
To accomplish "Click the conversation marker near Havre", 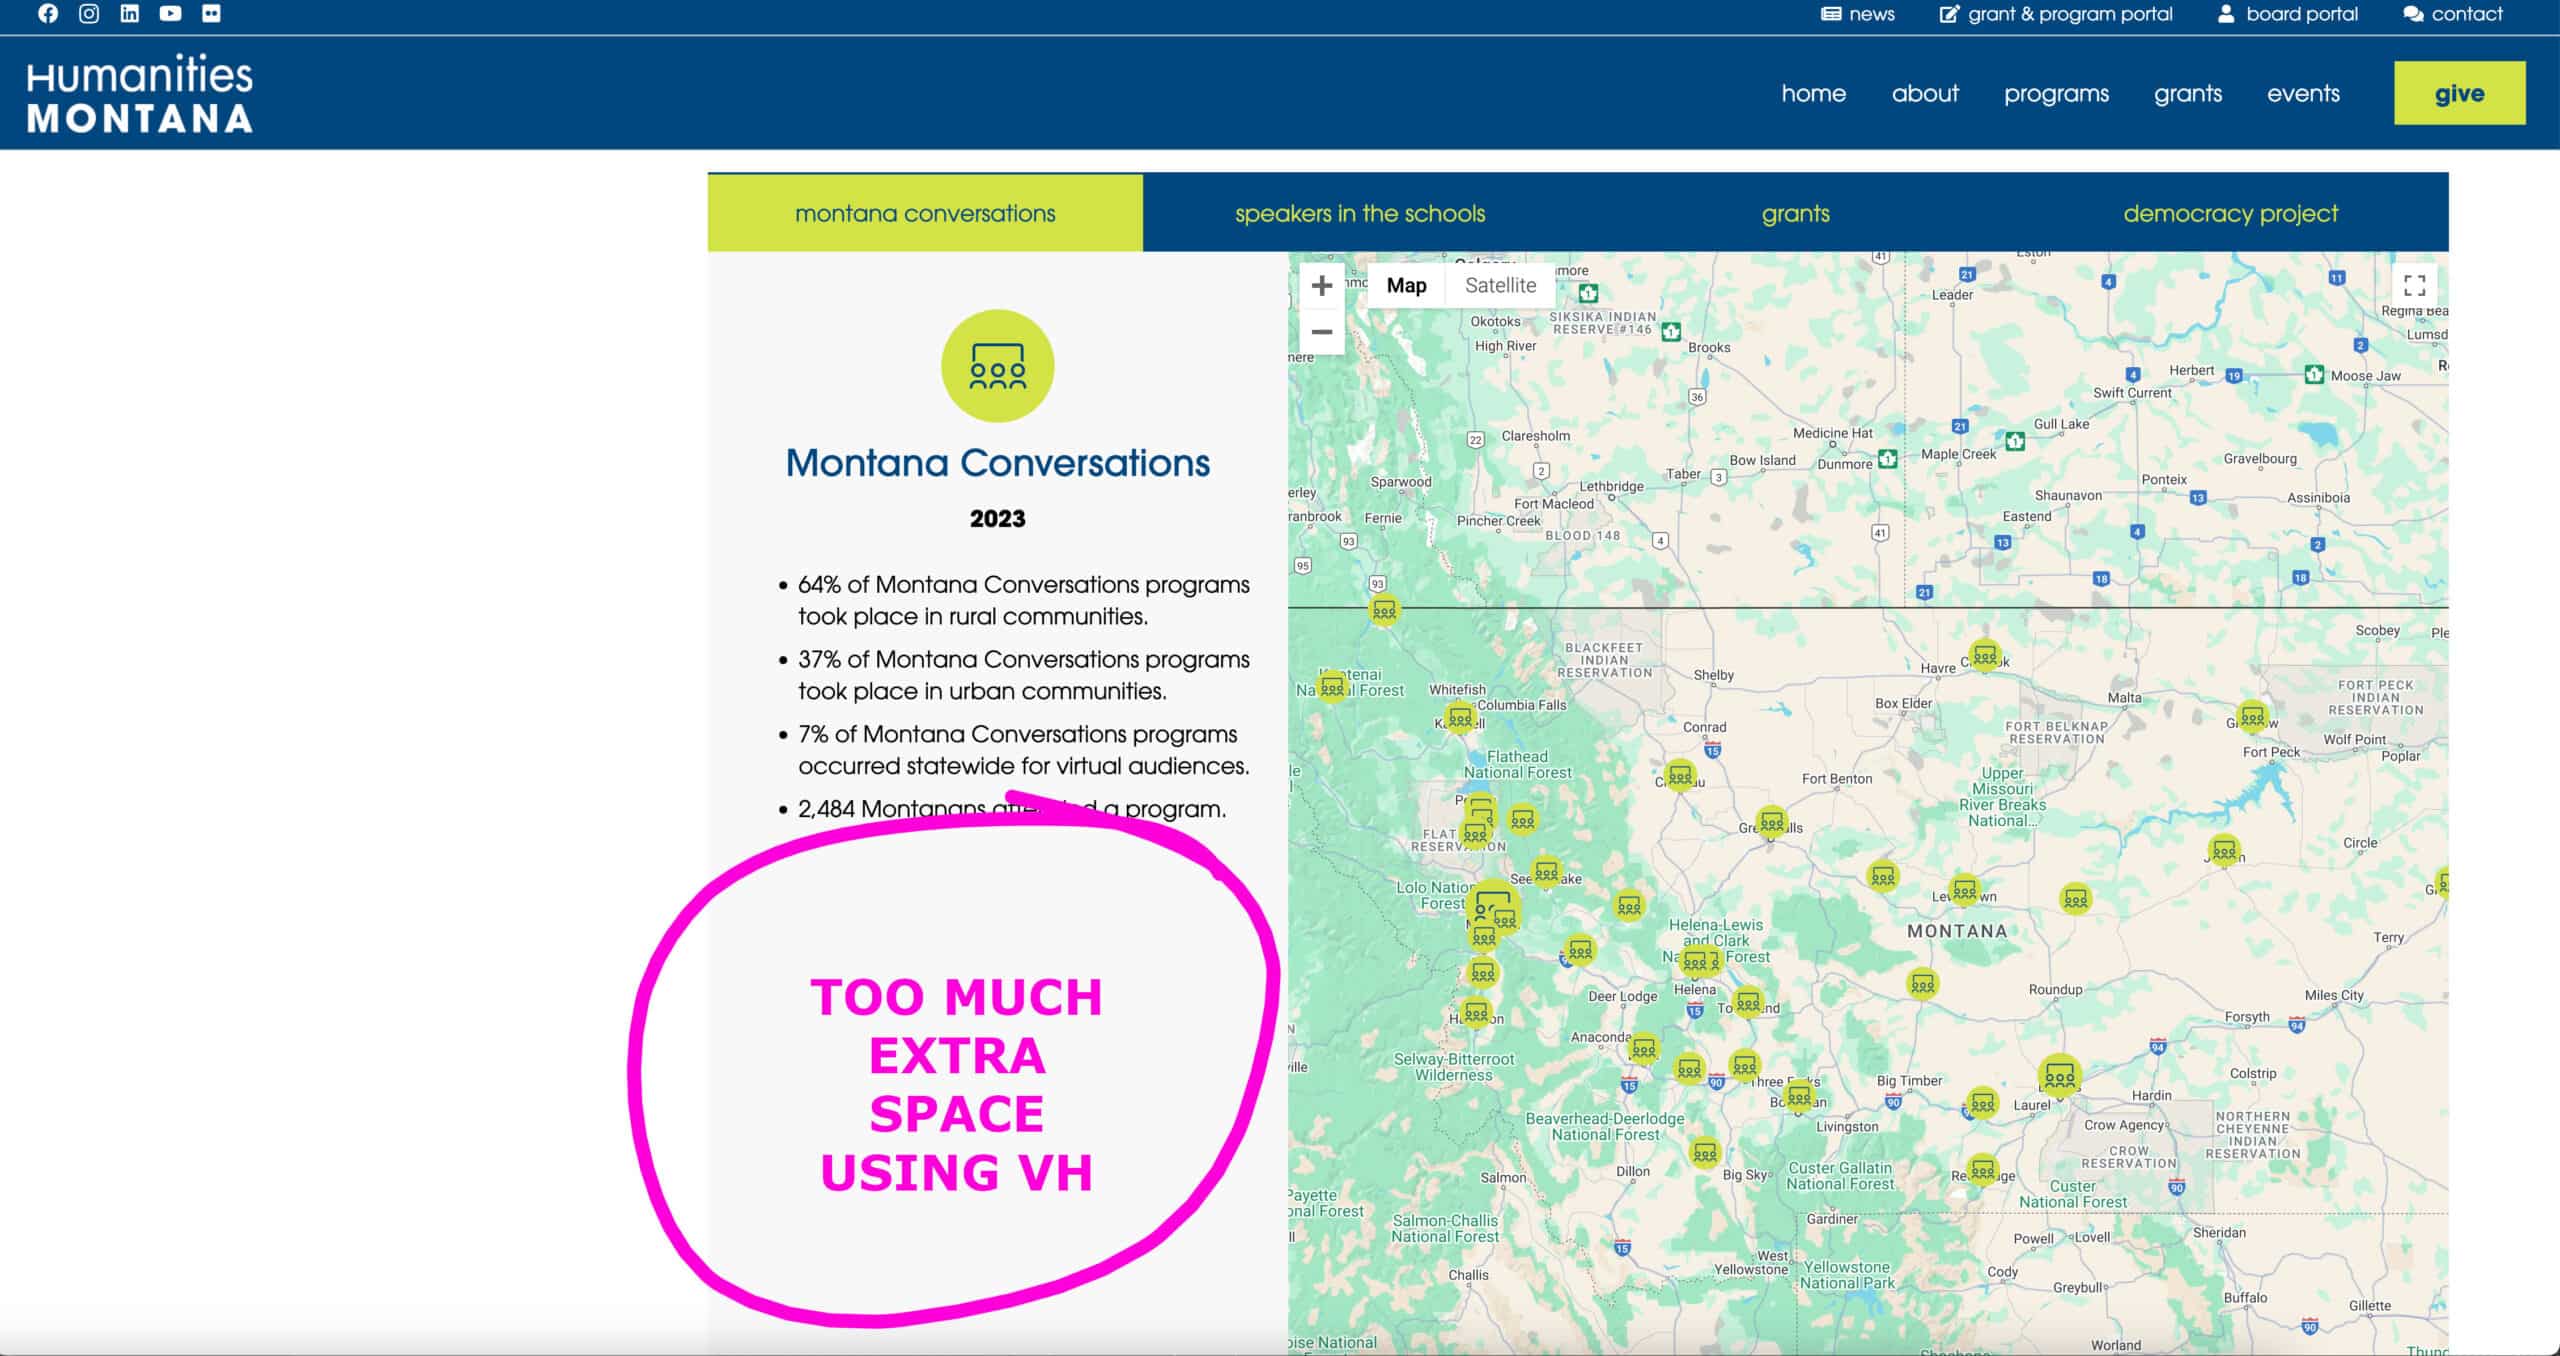I will point(1985,656).
